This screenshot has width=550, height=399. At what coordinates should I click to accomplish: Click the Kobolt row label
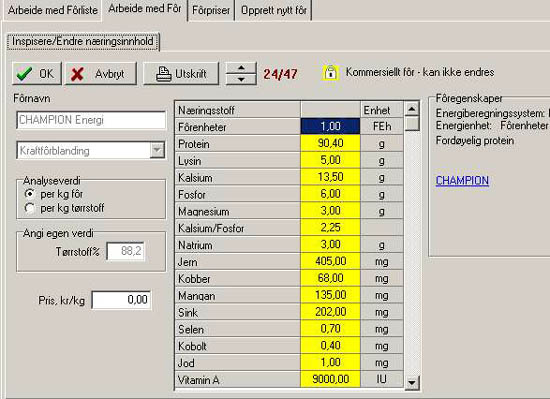point(237,345)
